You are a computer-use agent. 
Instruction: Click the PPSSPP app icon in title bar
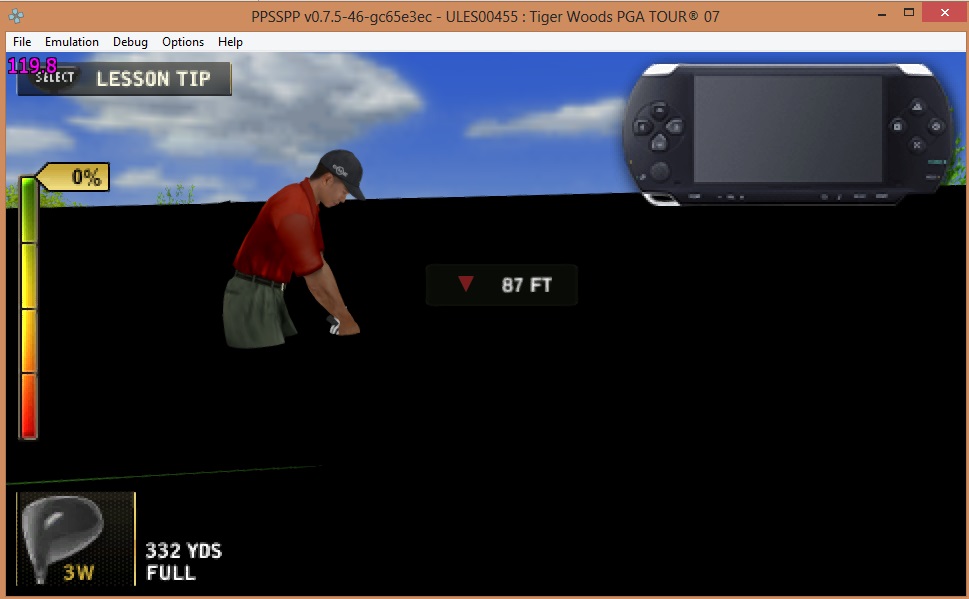tap(16, 16)
